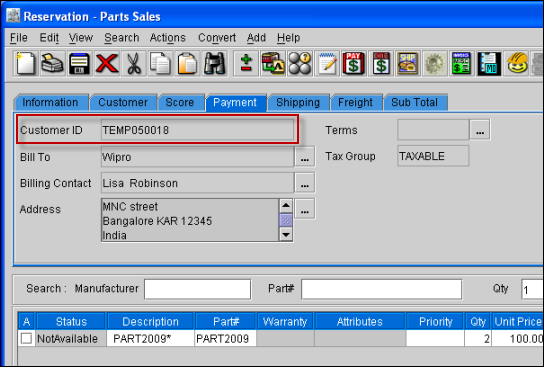
Task: Open the Add menu
Action: click(x=256, y=37)
